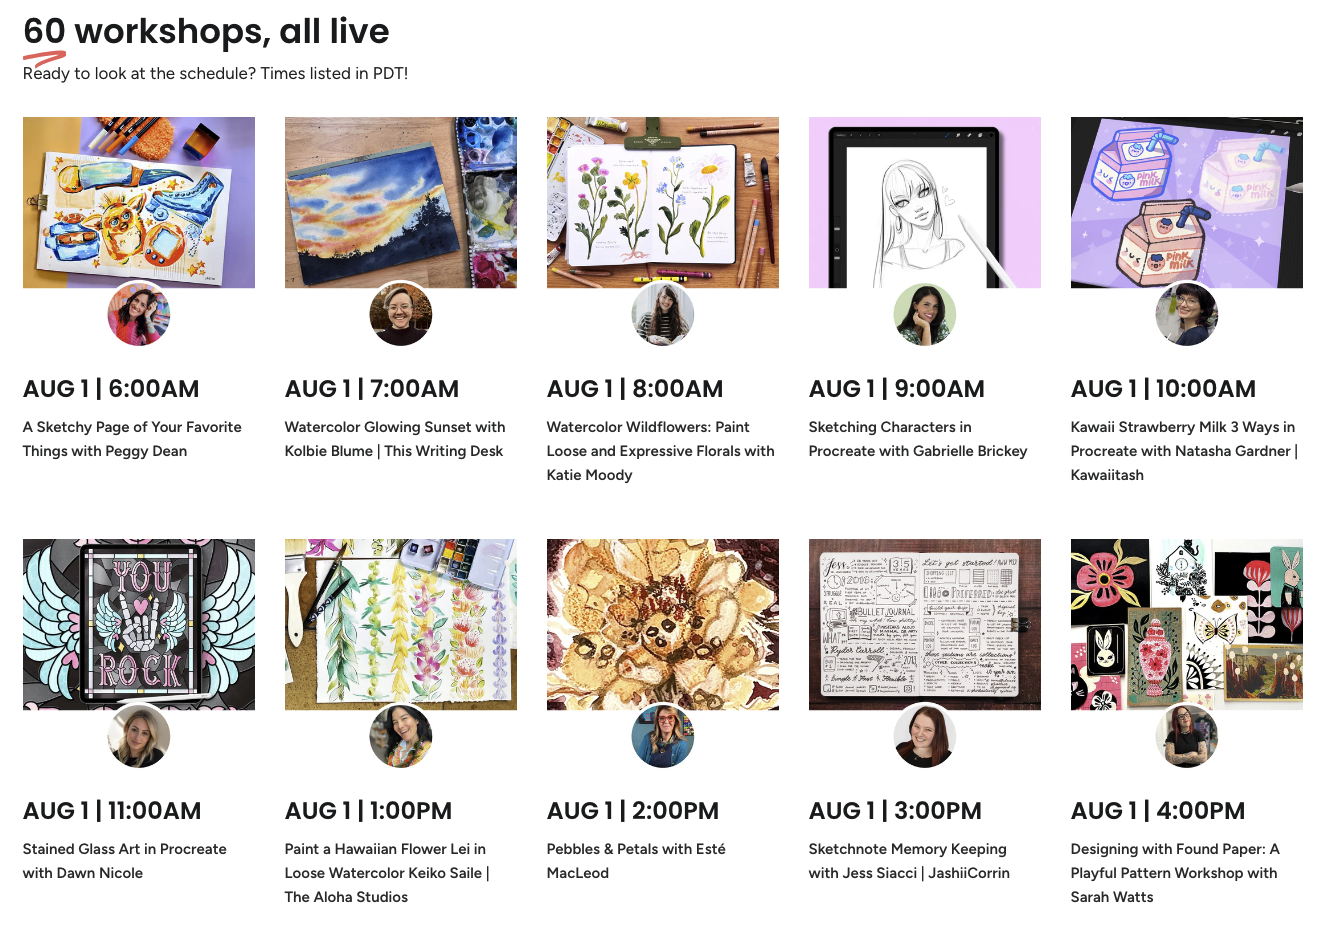Open the strawberry milk carton illustration
The width and height of the screenshot is (1335, 938).
pos(1187,202)
